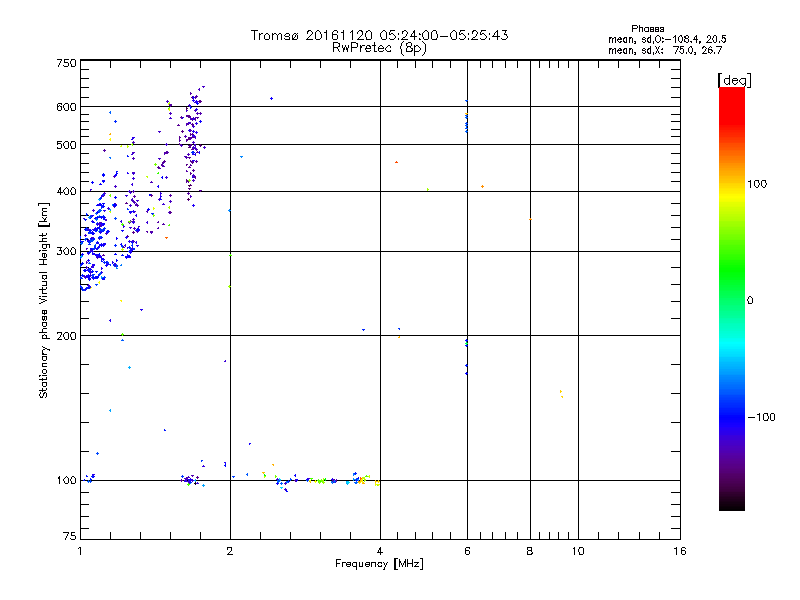This screenshot has width=800, height=600.
Task: Click the x-axis '6' tick label
Action: pyautogui.click(x=467, y=551)
